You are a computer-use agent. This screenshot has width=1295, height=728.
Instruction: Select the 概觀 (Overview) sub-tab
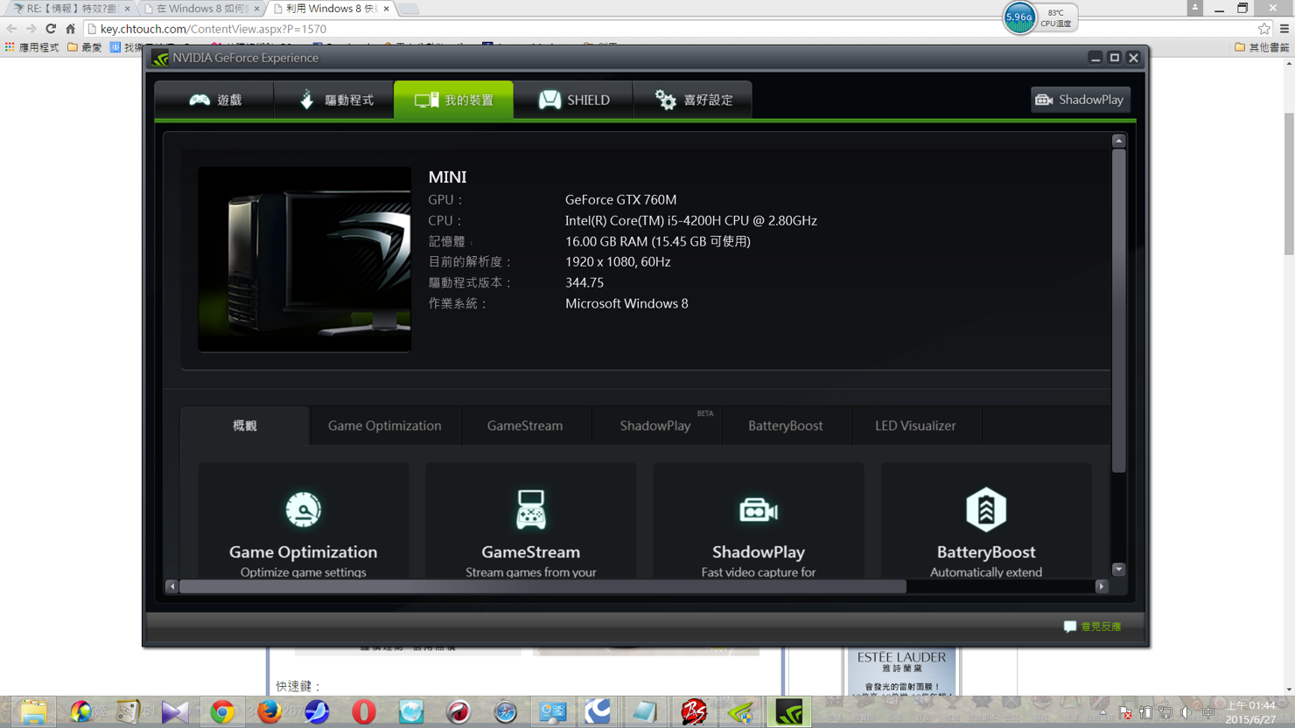click(x=245, y=426)
